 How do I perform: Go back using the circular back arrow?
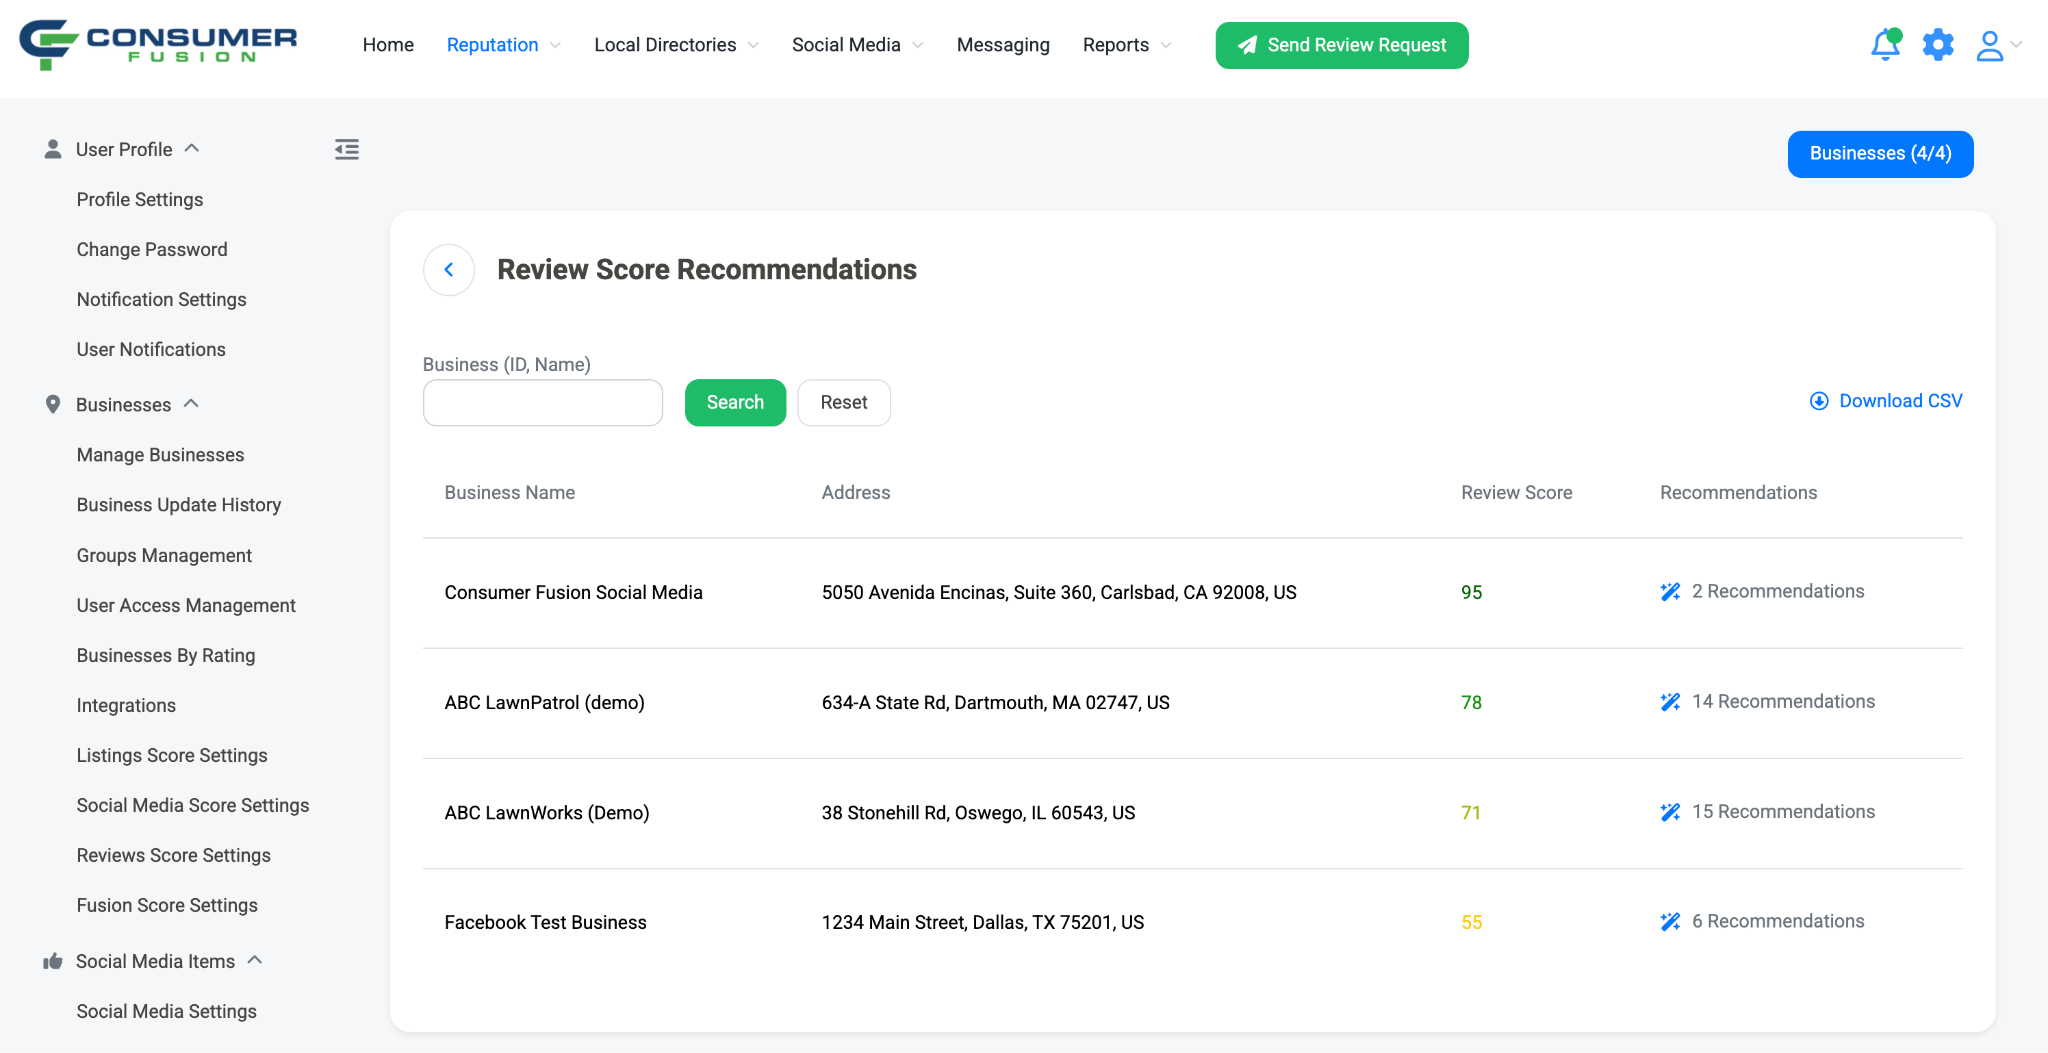(449, 270)
